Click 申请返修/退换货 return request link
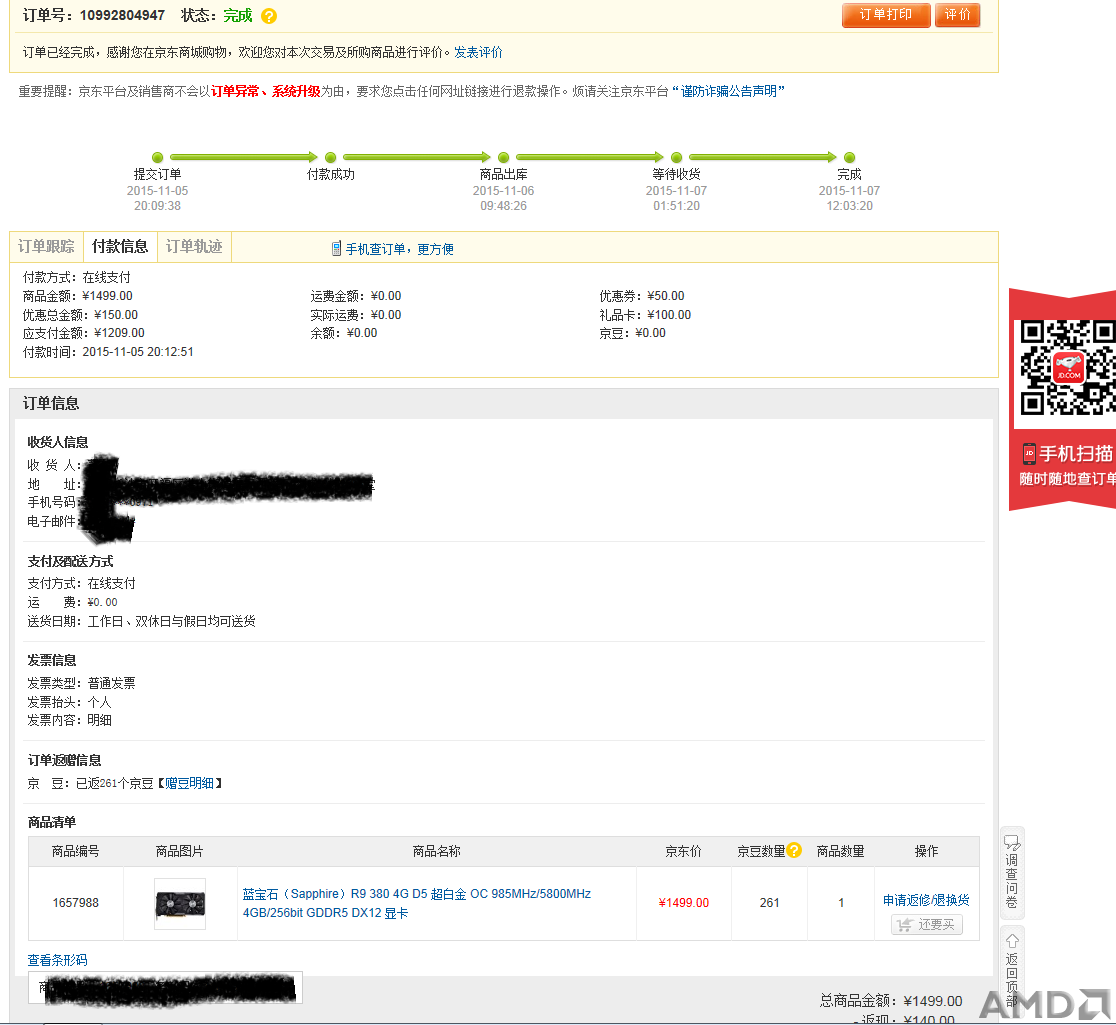 pos(926,900)
